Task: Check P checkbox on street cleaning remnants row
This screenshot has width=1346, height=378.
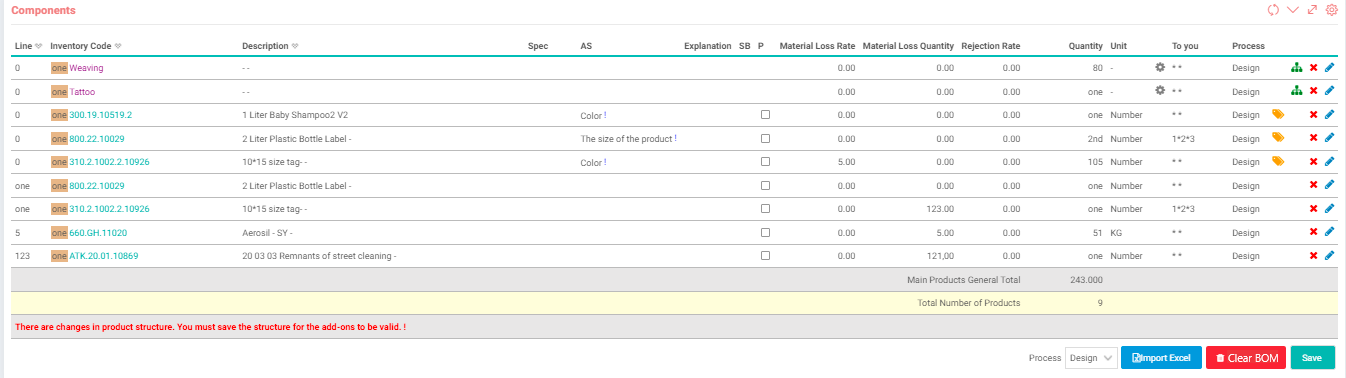Action: [765, 255]
